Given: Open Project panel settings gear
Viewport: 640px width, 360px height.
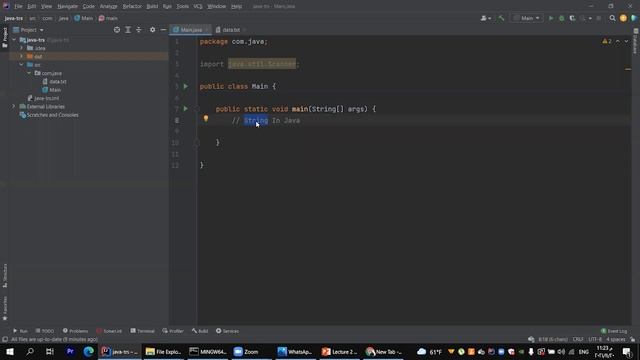Looking at the screenshot, I should click(152, 30).
